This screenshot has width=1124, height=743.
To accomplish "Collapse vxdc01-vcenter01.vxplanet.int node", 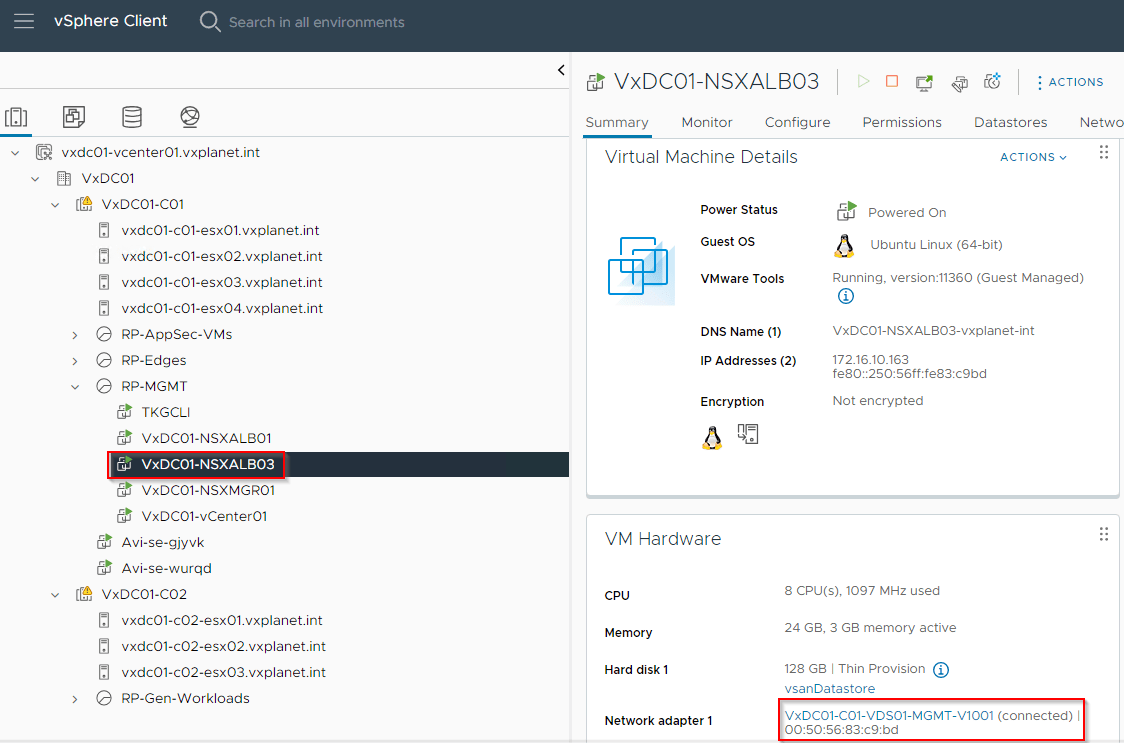I will tap(15, 153).
